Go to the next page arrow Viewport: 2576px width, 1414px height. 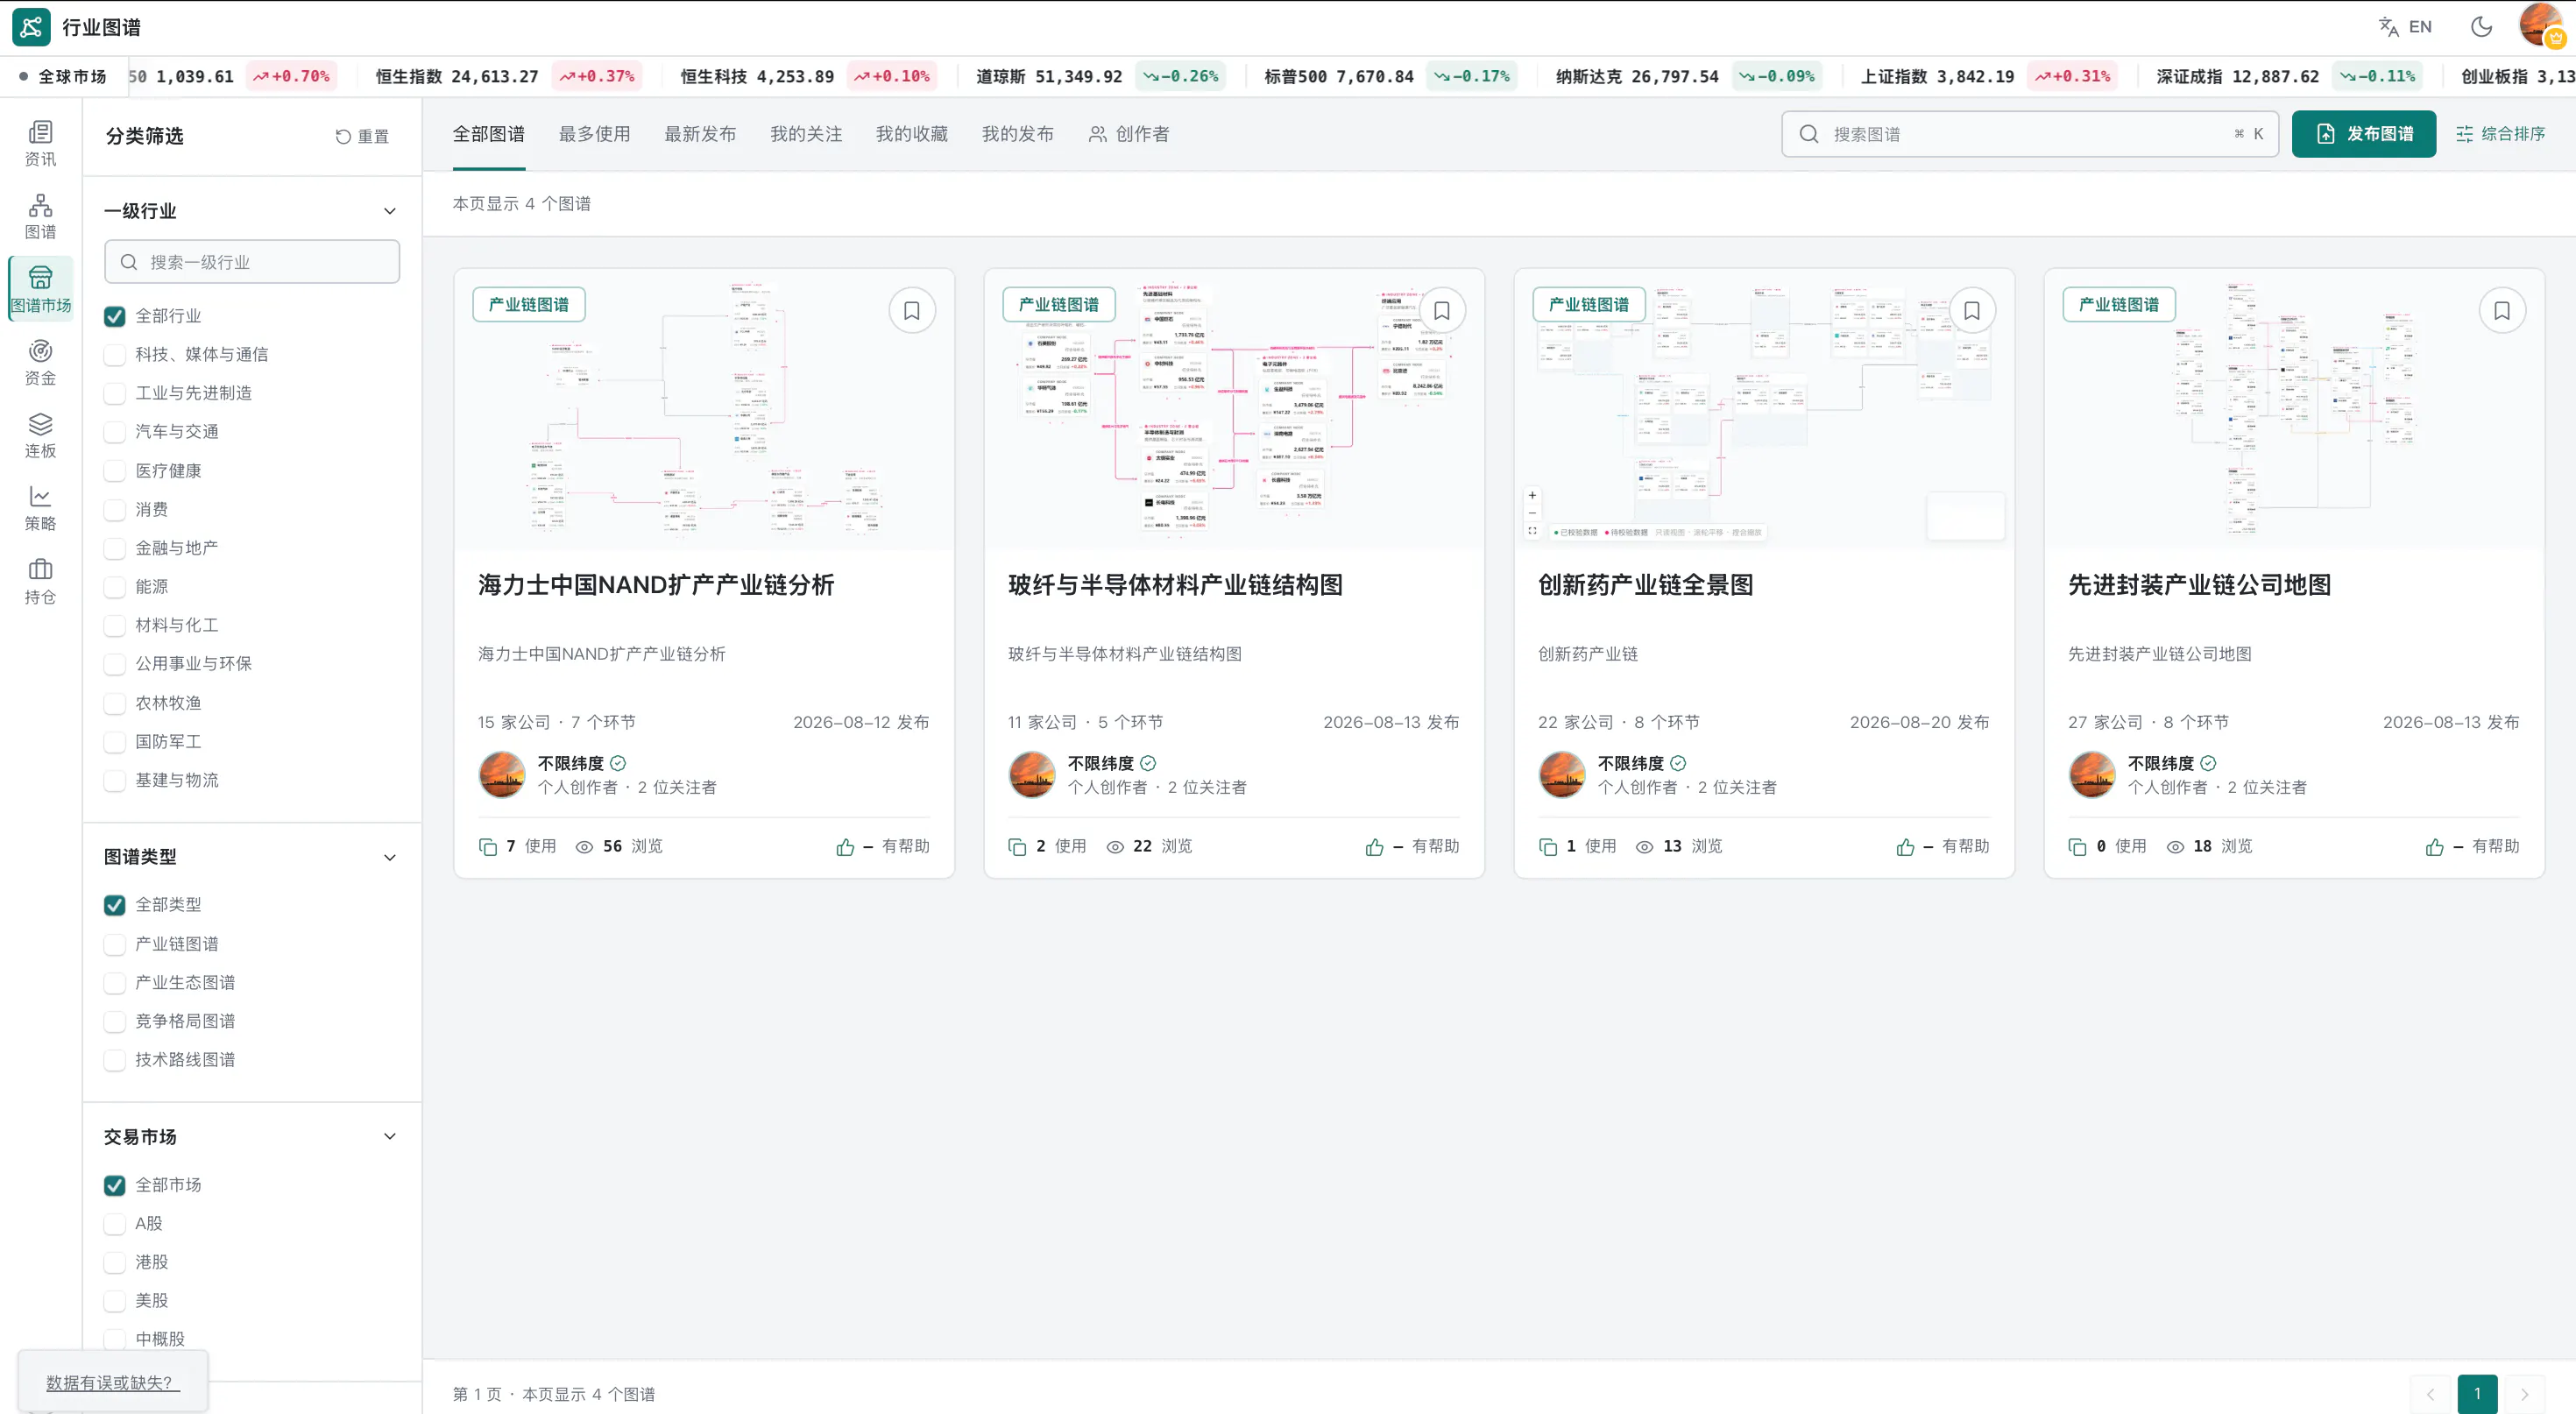2525,1394
